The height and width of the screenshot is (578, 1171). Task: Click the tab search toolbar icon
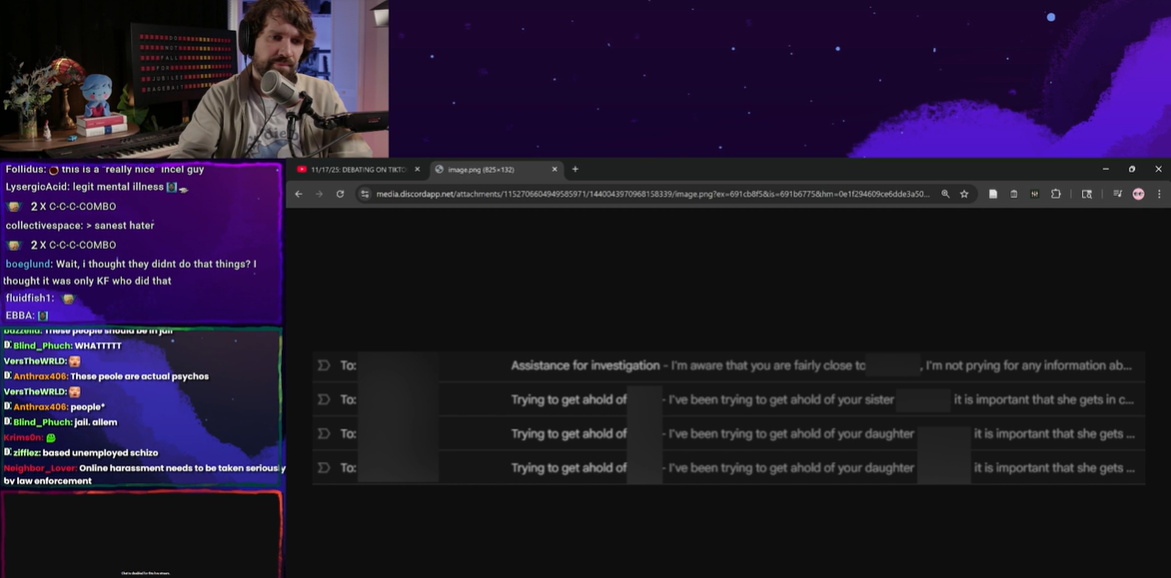(1087, 194)
